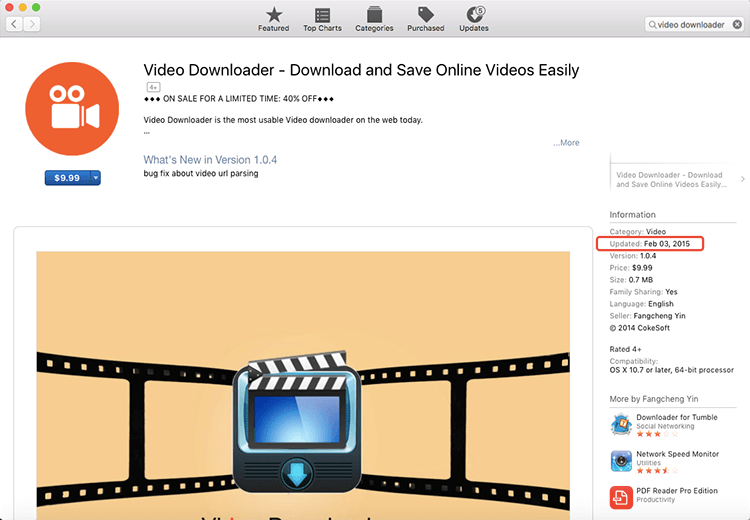750x520 pixels.
Task: Go back with the left arrow button
Action: [14, 24]
